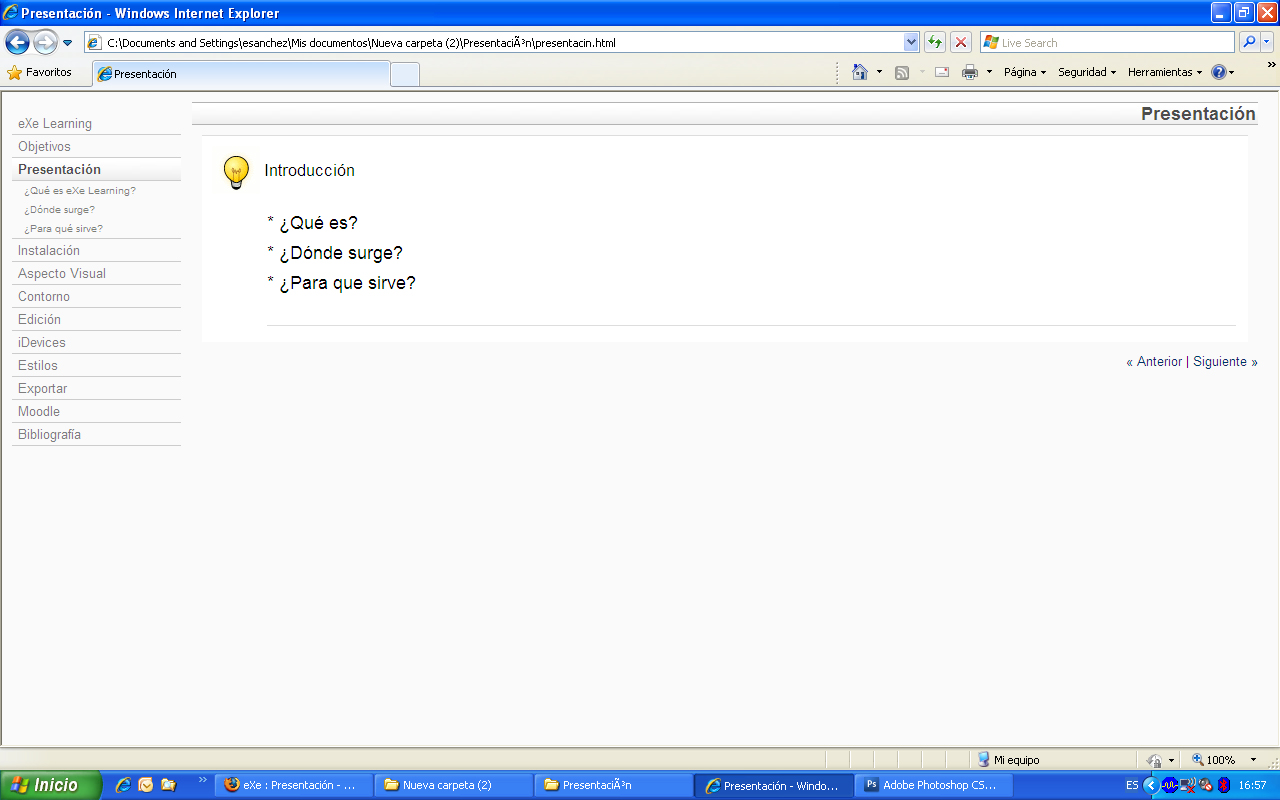Click the browser Back arrow button

tap(17, 42)
